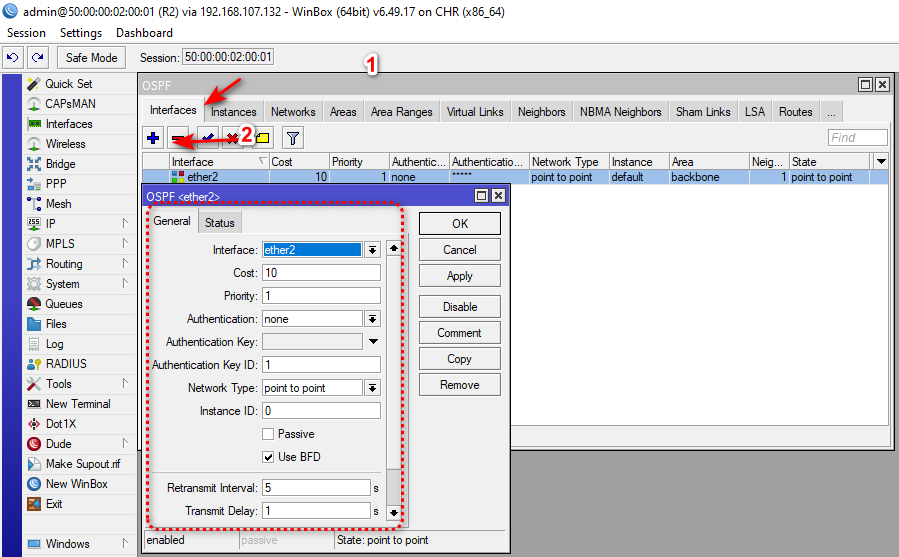Click the blue plus add button

point(153,138)
